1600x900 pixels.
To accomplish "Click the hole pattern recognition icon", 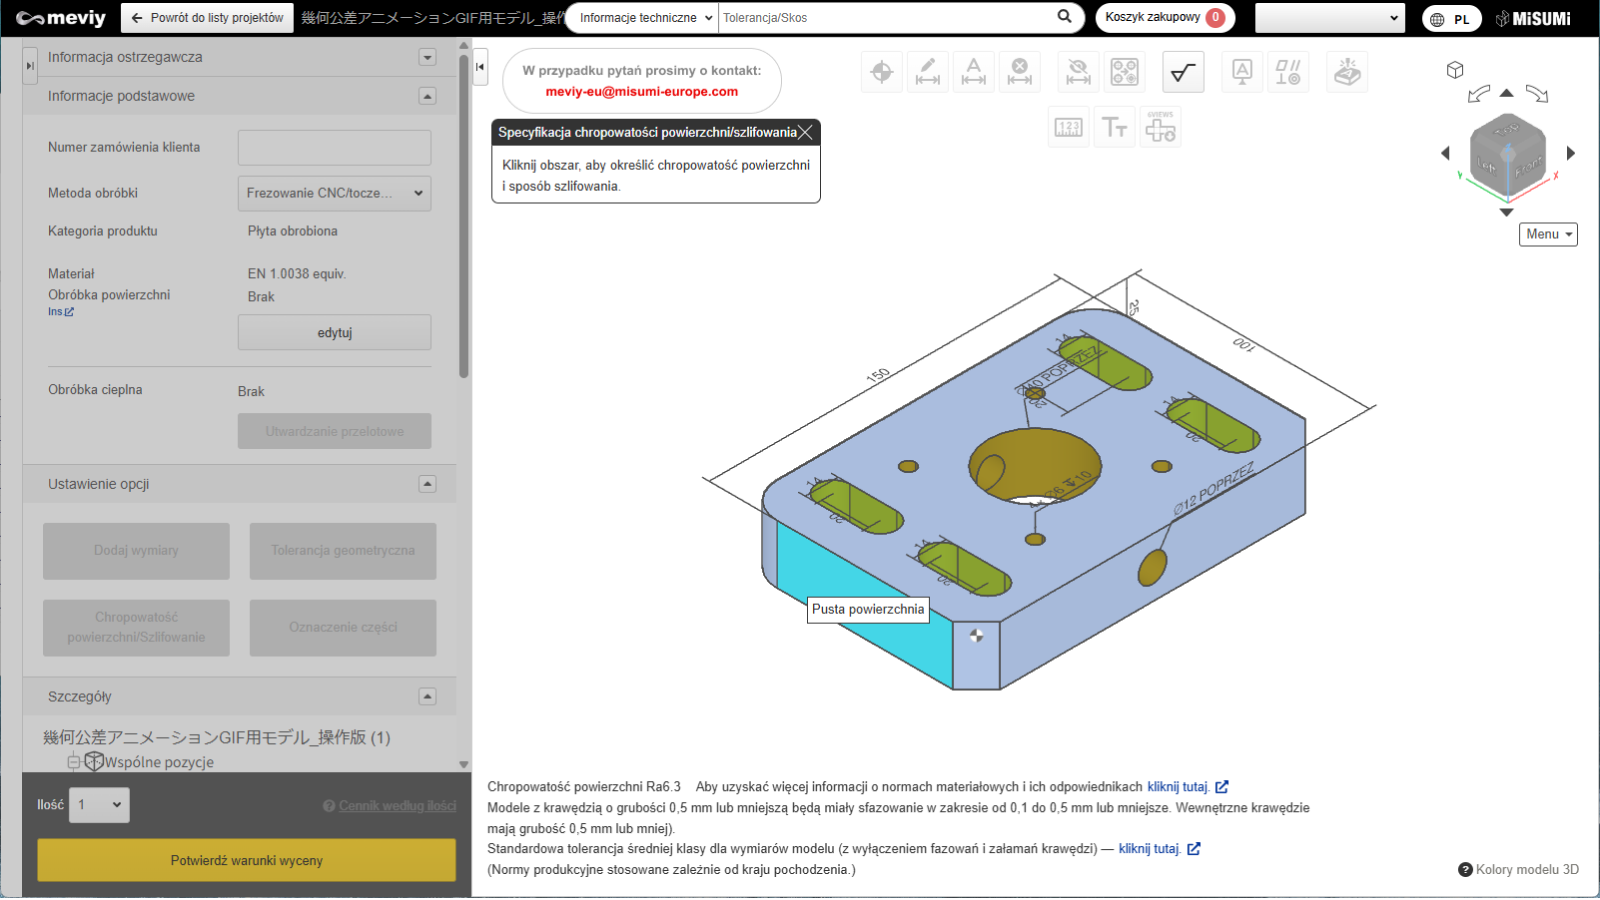I will point(1125,72).
